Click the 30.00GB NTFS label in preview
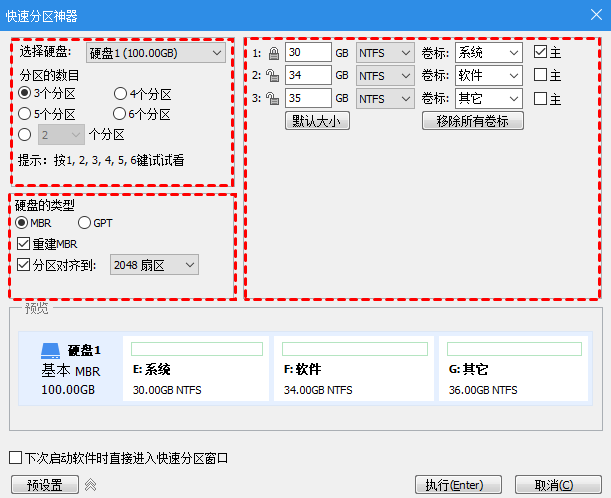This screenshot has height=498, width=611. (x=167, y=390)
